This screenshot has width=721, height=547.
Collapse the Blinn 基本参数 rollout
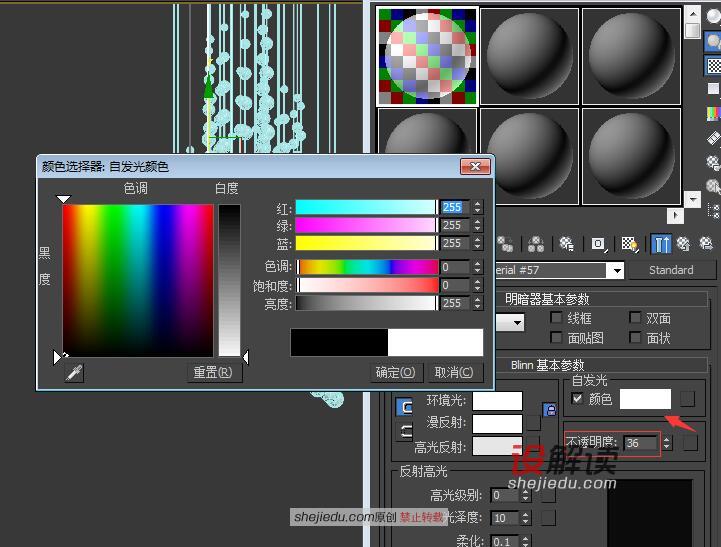547,365
